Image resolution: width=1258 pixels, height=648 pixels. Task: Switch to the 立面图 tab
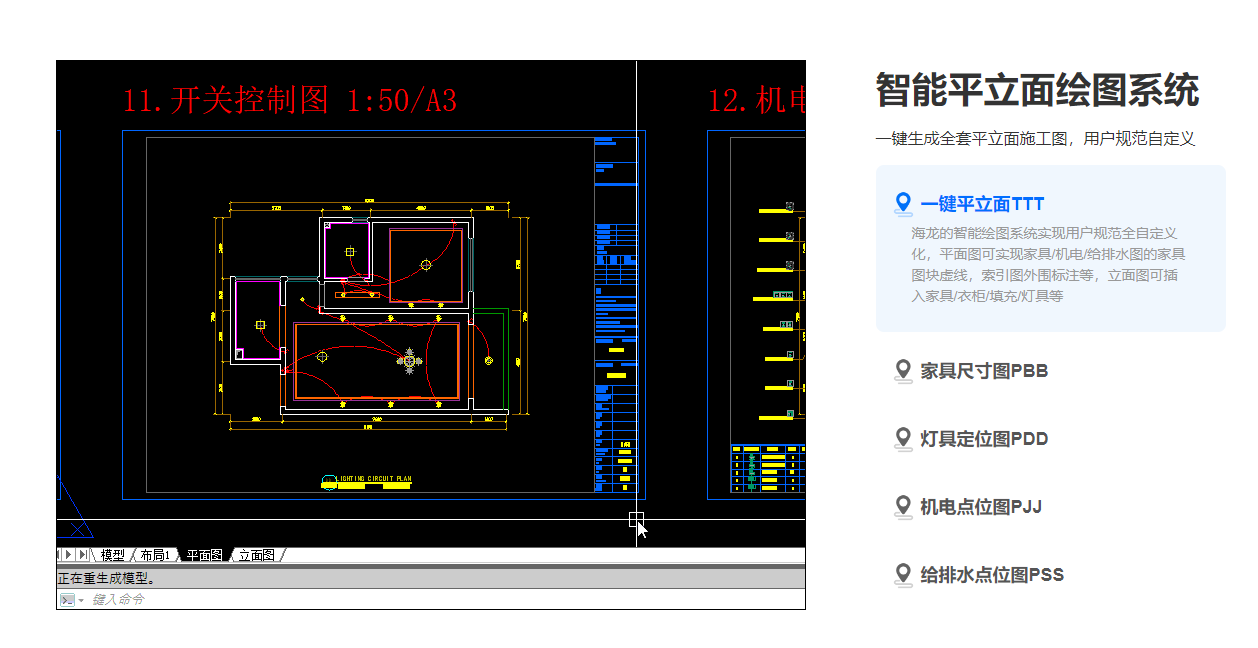[257, 554]
